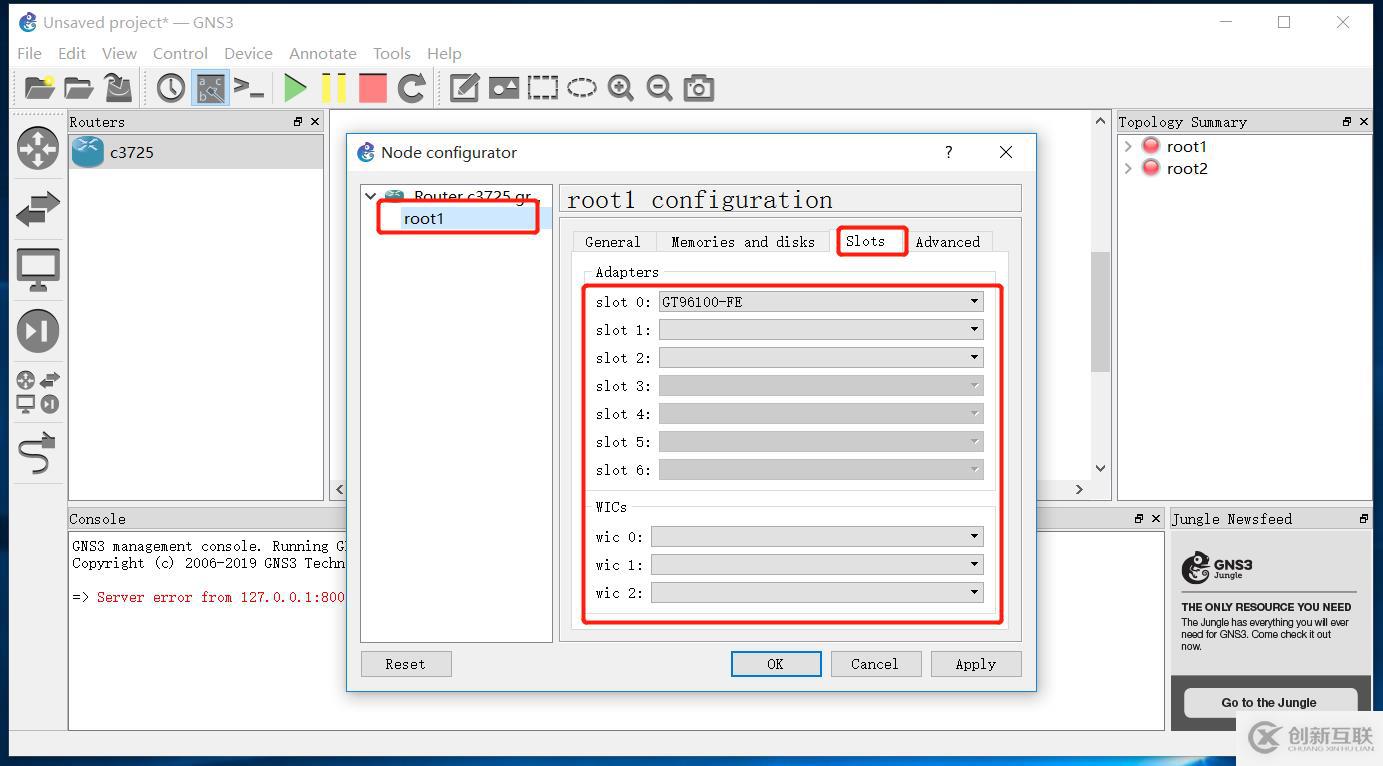Click the Cancel button

tap(875, 664)
